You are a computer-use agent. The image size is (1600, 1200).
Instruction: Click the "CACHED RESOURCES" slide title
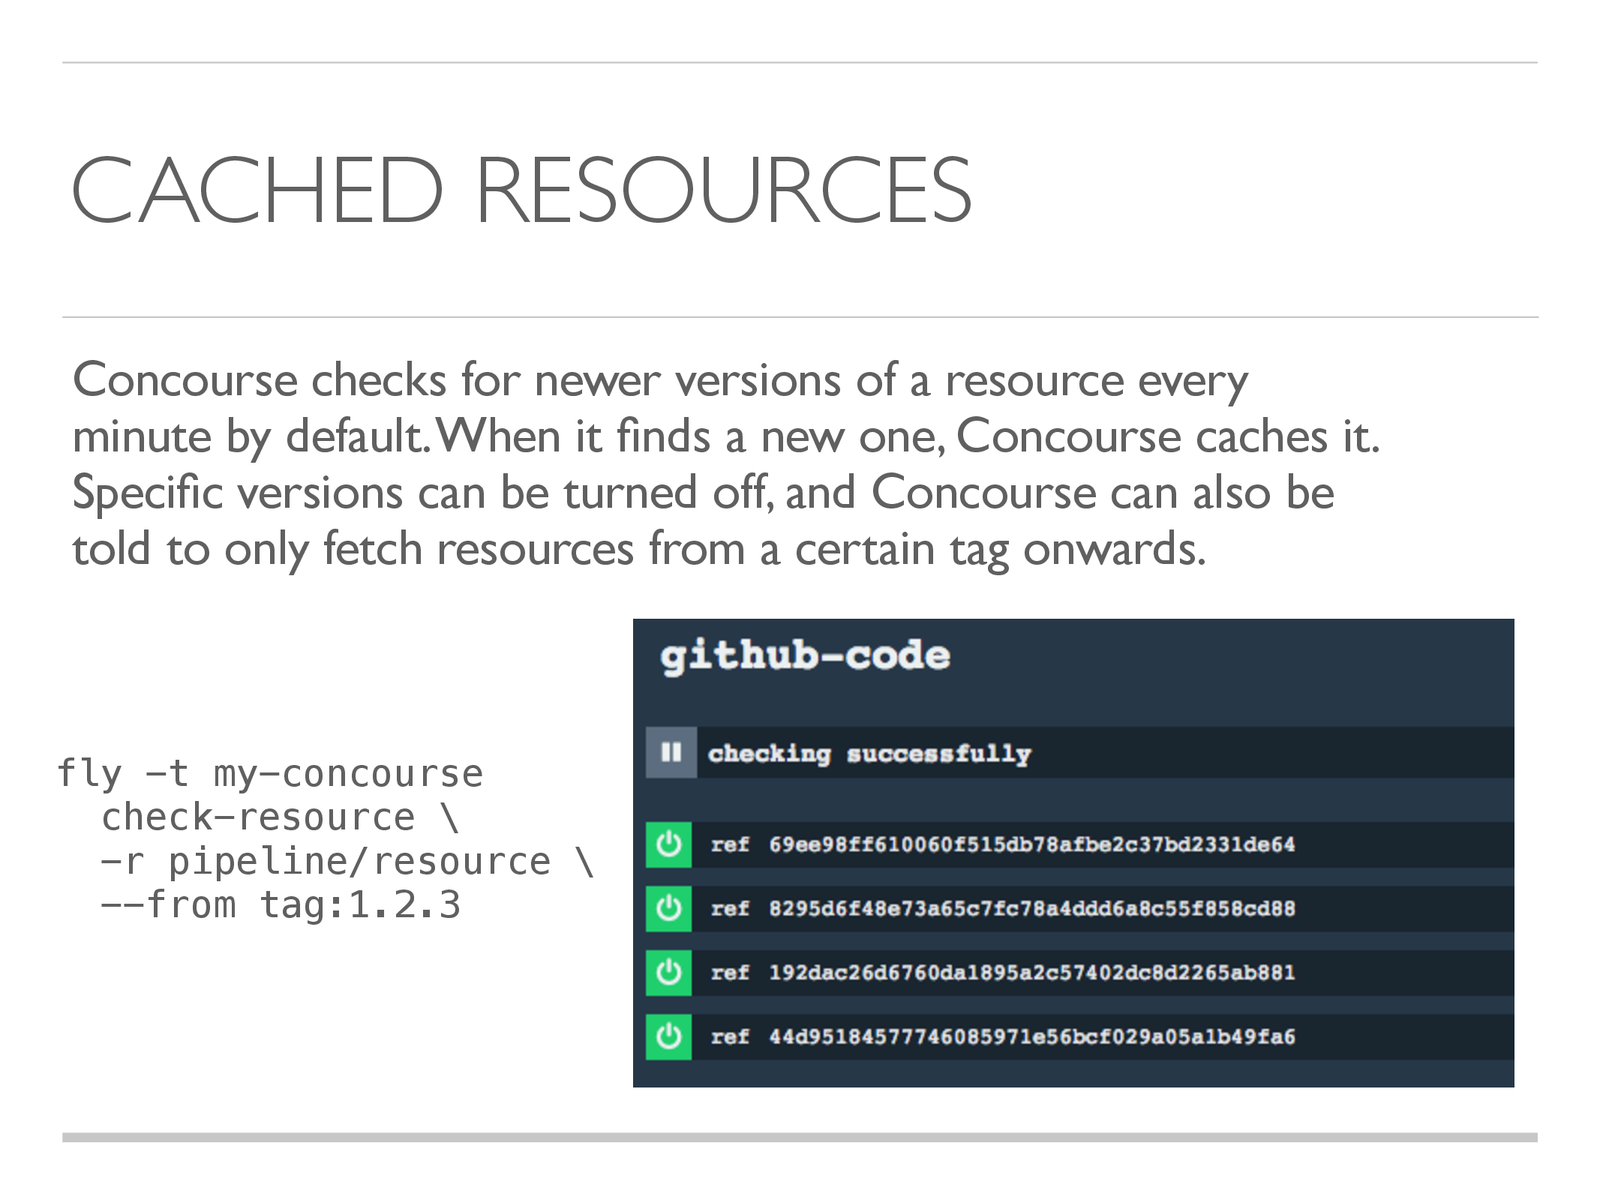click(521, 190)
